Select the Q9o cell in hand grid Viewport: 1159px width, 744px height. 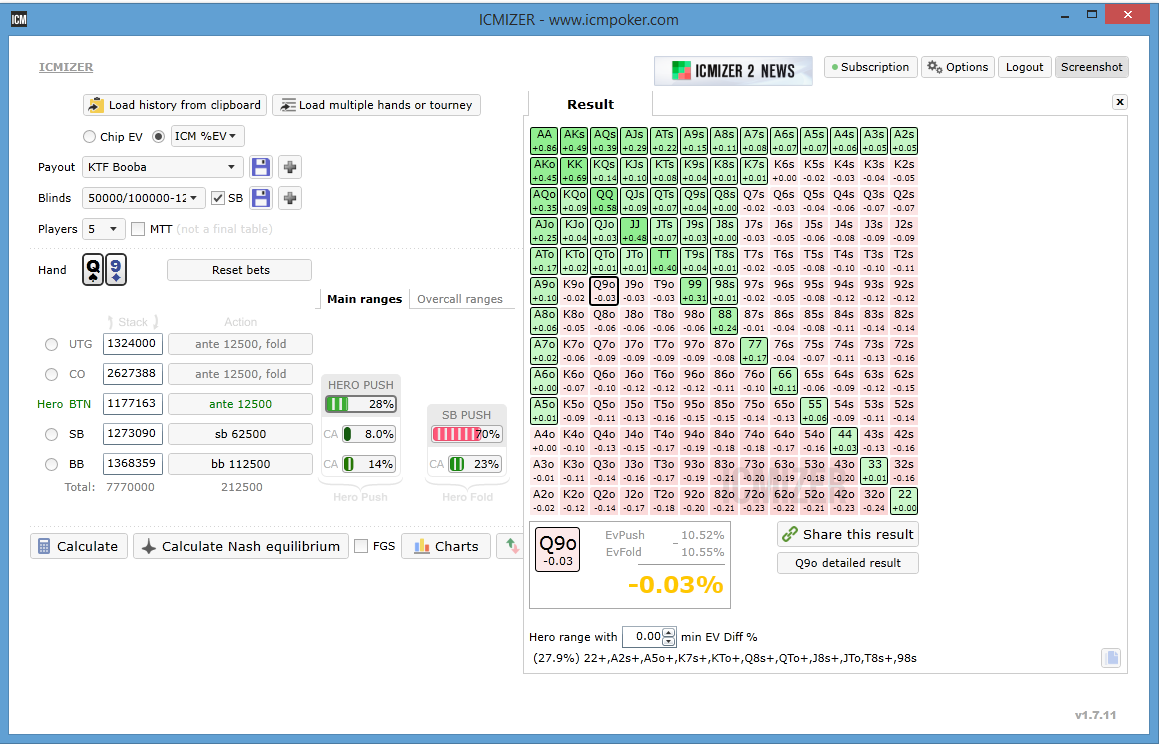pos(604,291)
